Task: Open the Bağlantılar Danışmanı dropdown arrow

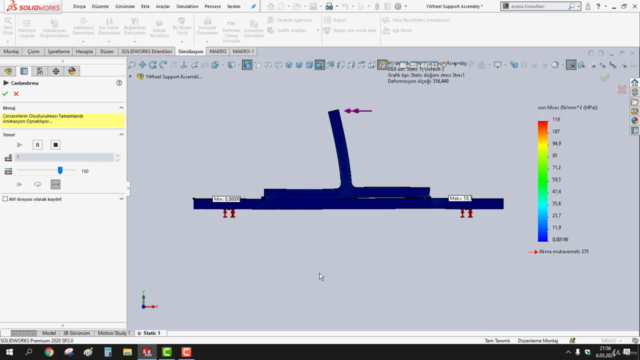Action: click(135, 42)
